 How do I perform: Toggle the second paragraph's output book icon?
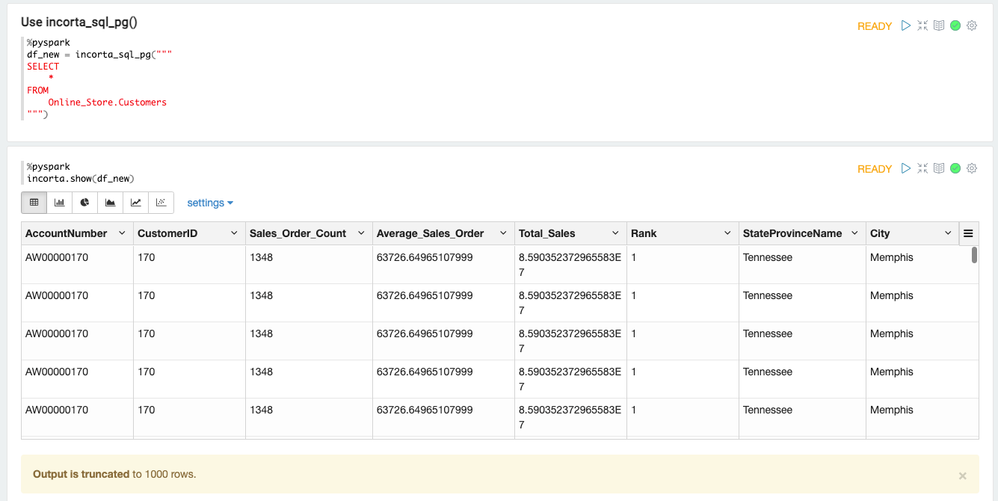coord(939,169)
